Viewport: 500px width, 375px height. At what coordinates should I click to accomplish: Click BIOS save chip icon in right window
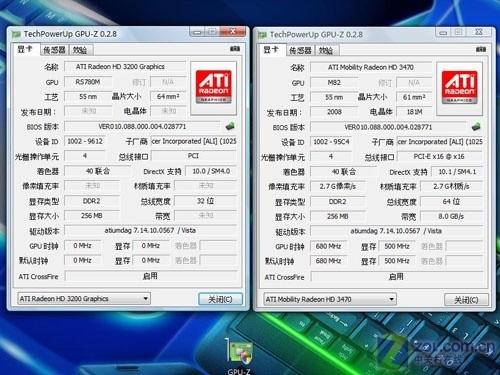476,127
